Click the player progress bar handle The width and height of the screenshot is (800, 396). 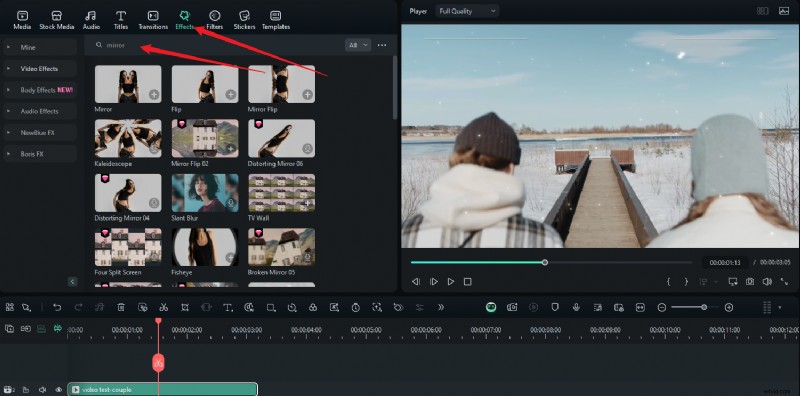[545, 262]
